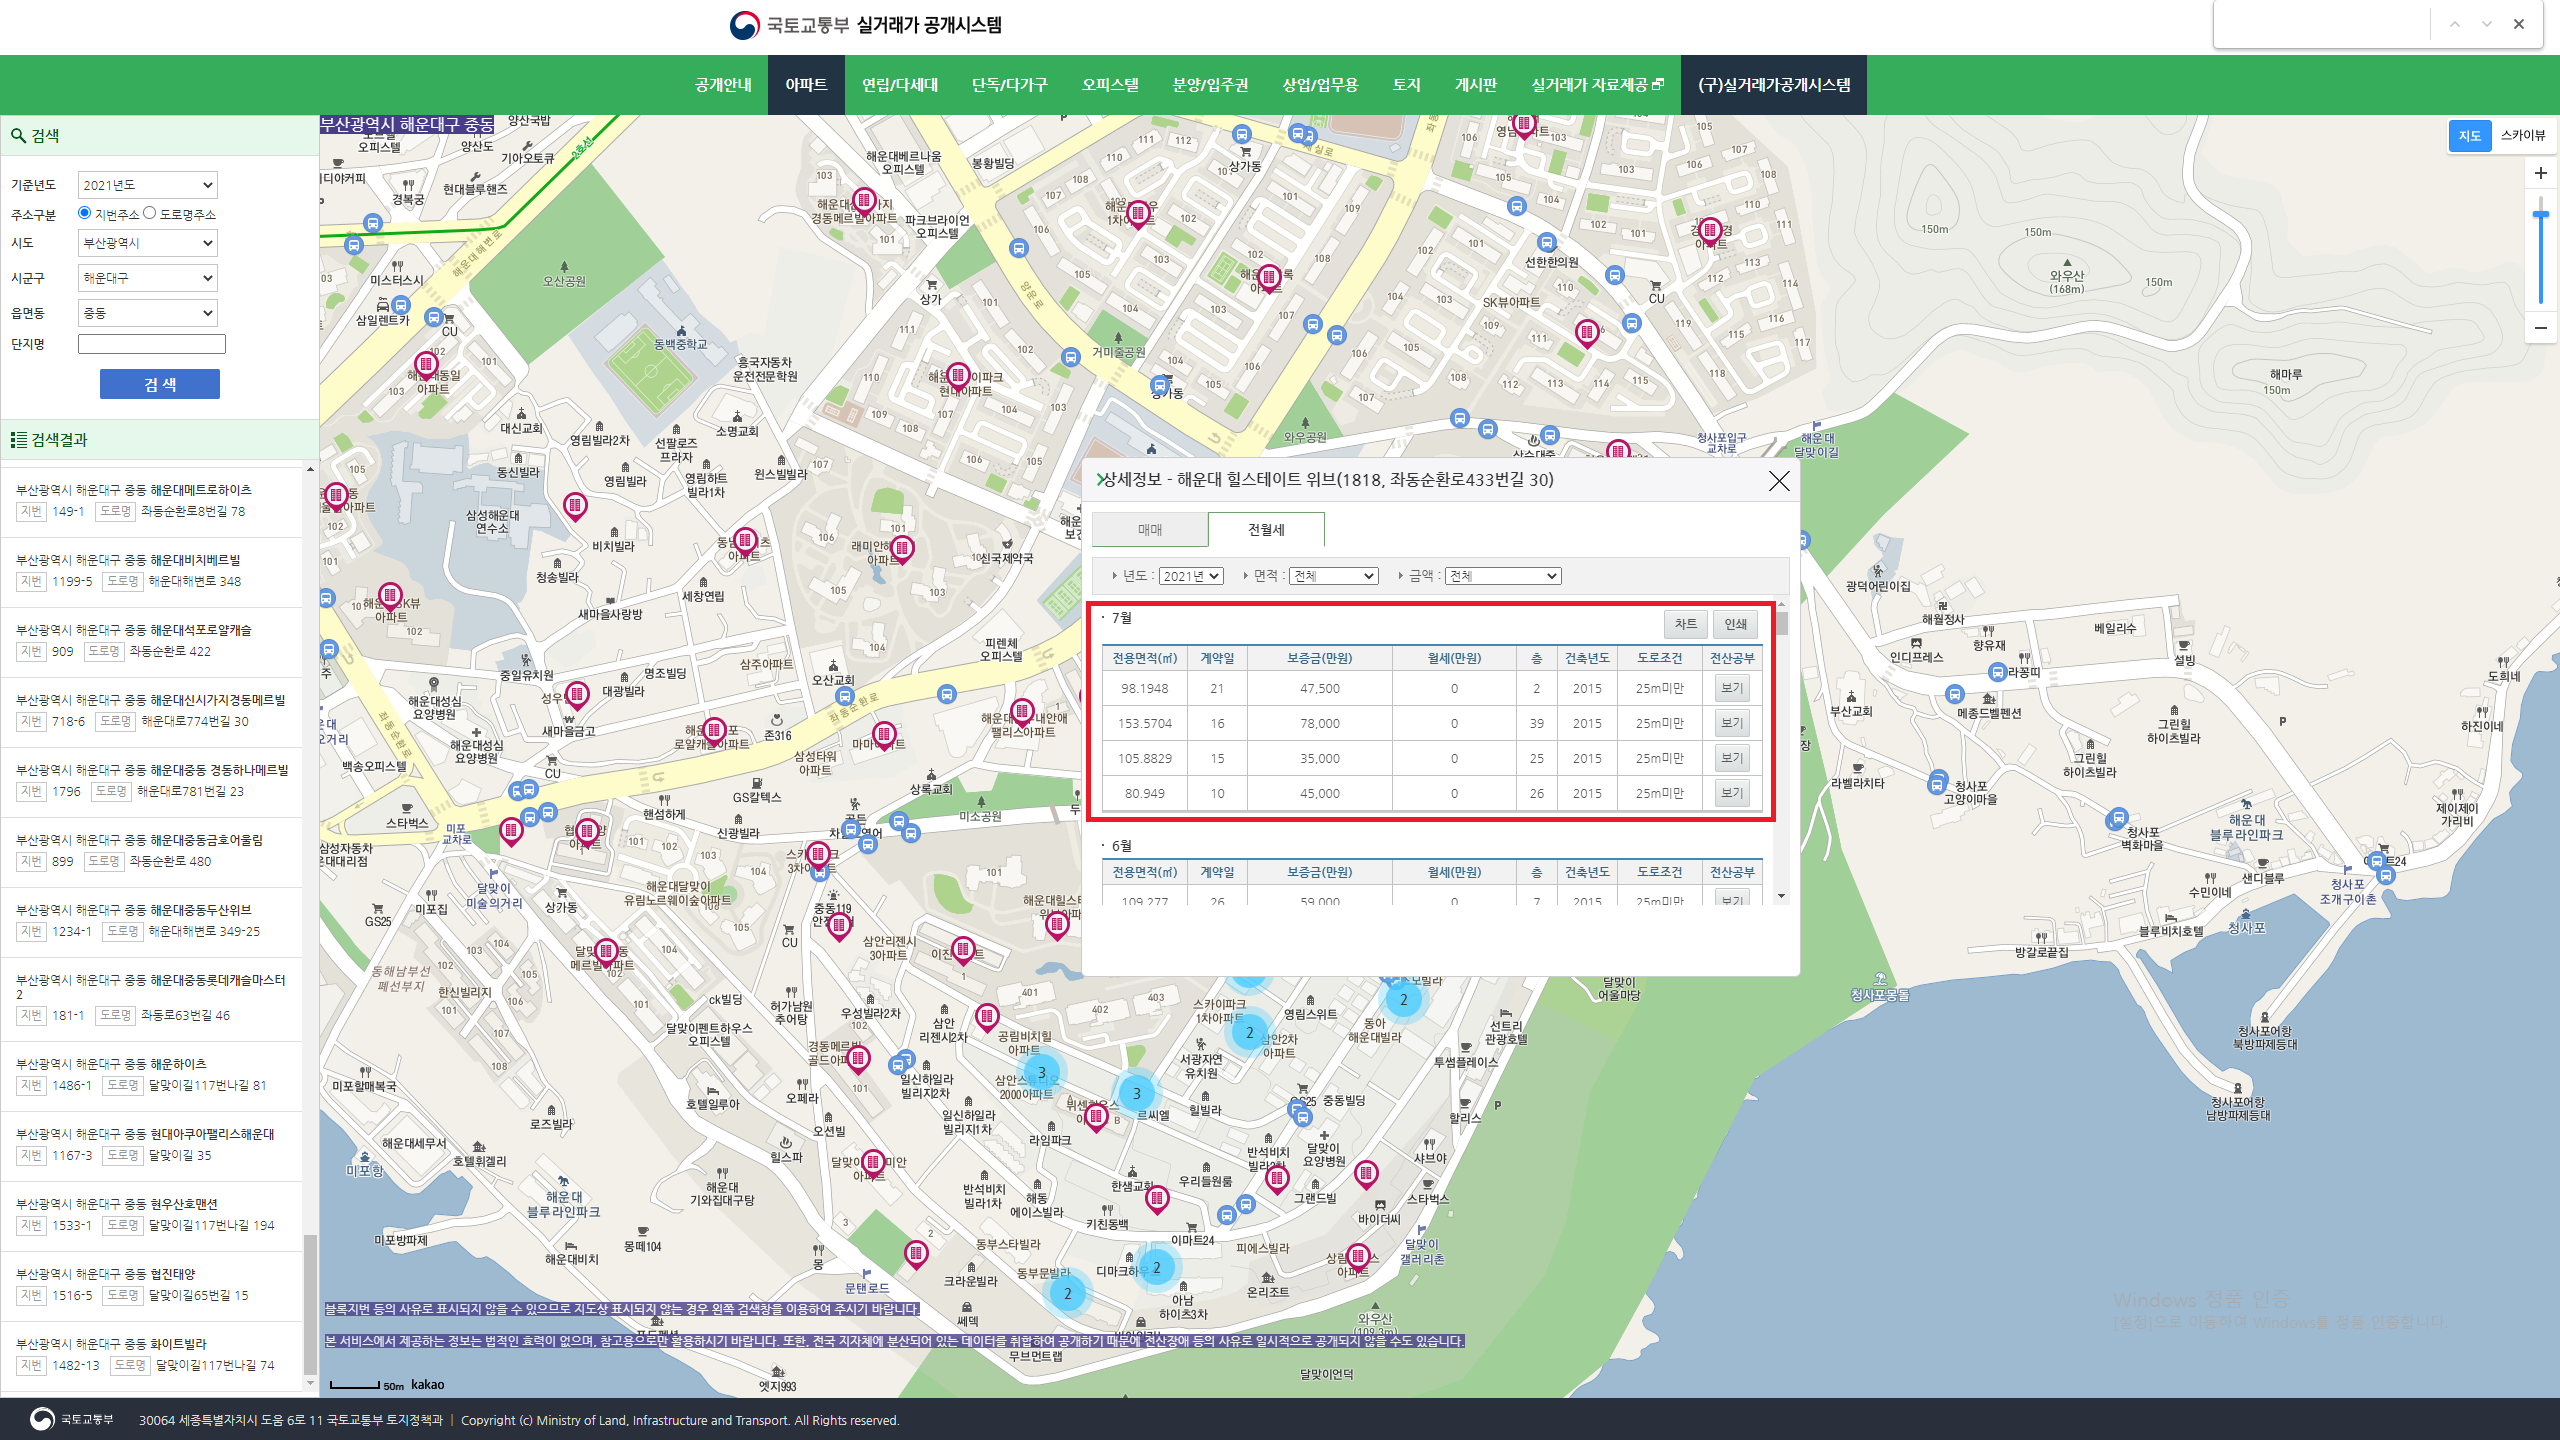Select the 도로명주소 radio button

150,213
